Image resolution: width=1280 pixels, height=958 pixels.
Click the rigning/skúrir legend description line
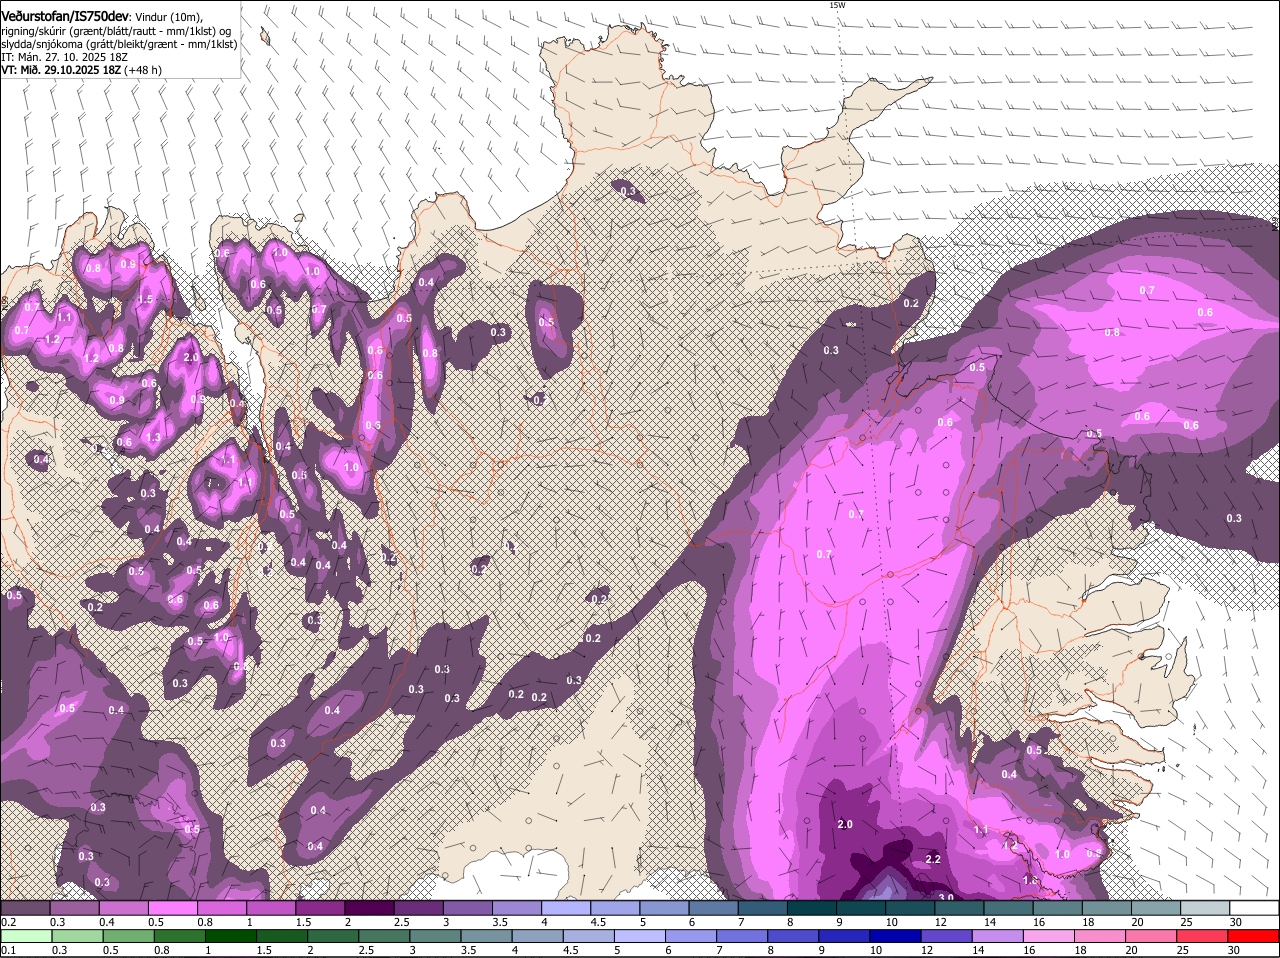coord(116,31)
